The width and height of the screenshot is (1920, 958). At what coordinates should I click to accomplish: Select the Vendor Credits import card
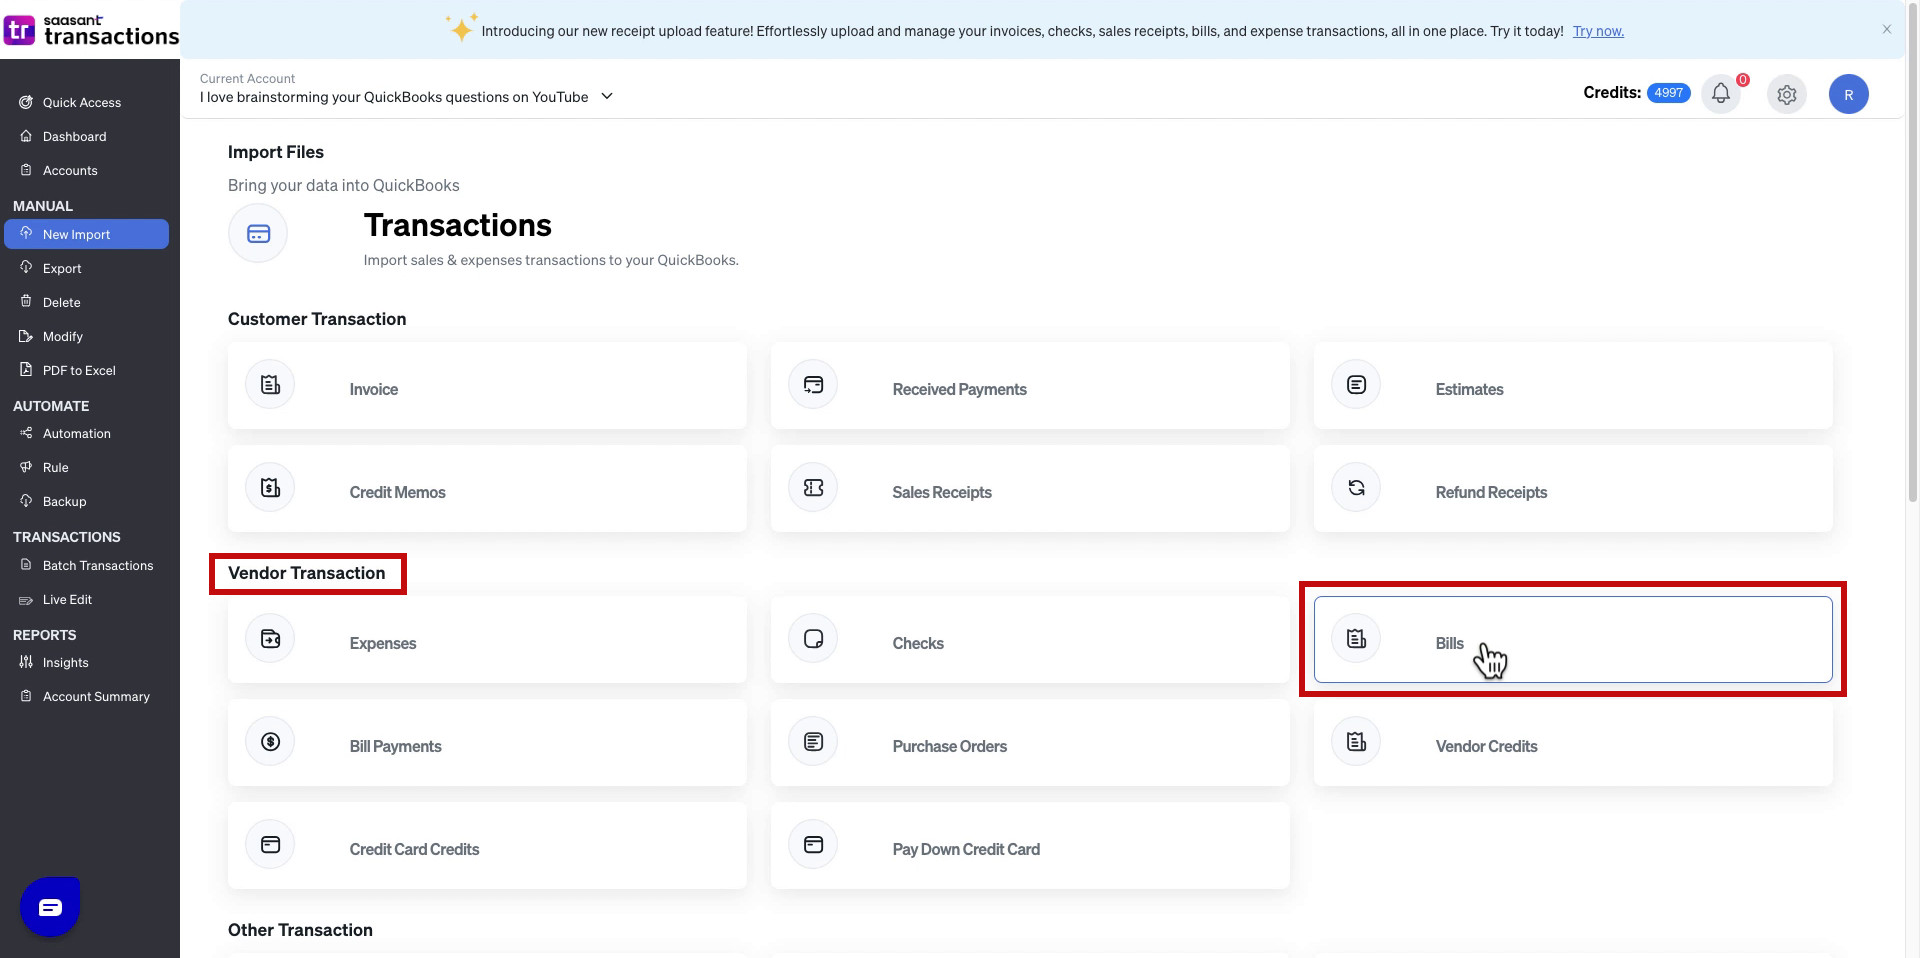coord(1573,743)
